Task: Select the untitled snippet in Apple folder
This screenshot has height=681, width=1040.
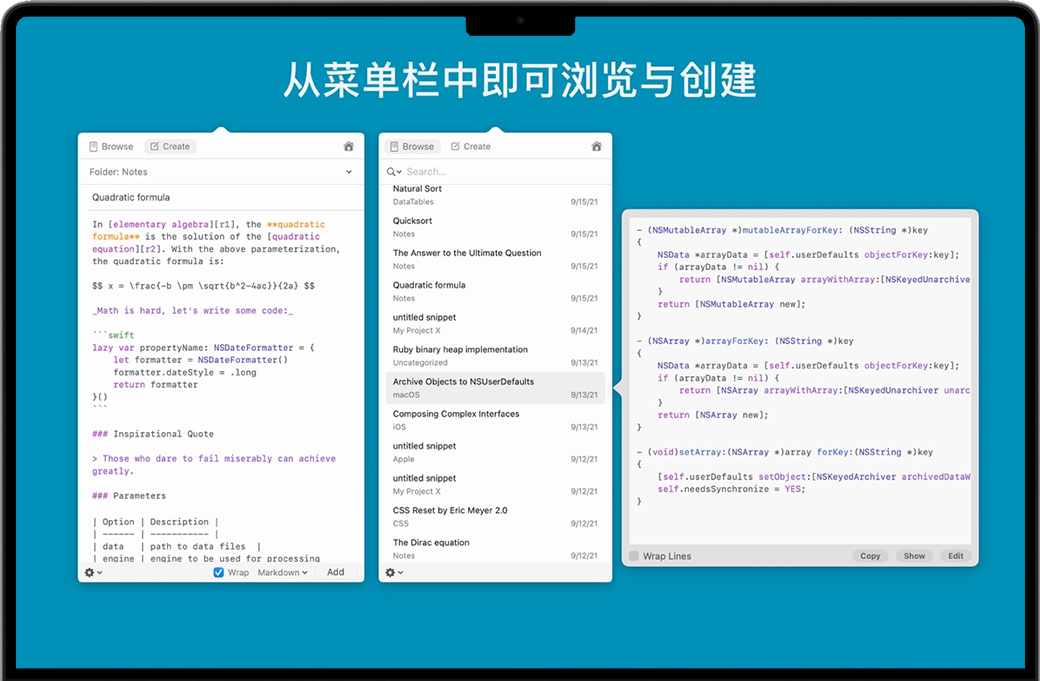Action: tap(495, 452)
